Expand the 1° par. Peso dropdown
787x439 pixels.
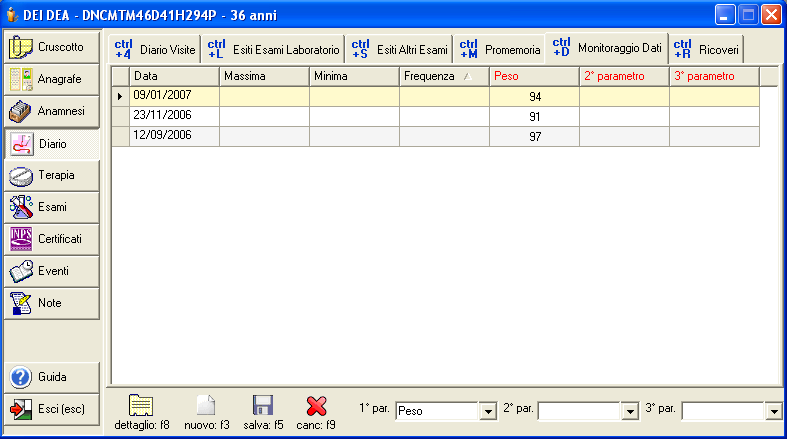click(x=488, y=411)
